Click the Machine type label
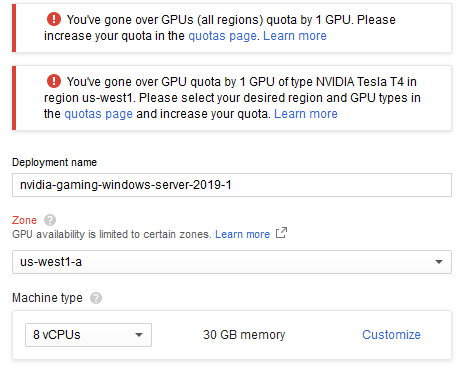The height and width of the screenshot is (371, 462). tap(47, 298)
